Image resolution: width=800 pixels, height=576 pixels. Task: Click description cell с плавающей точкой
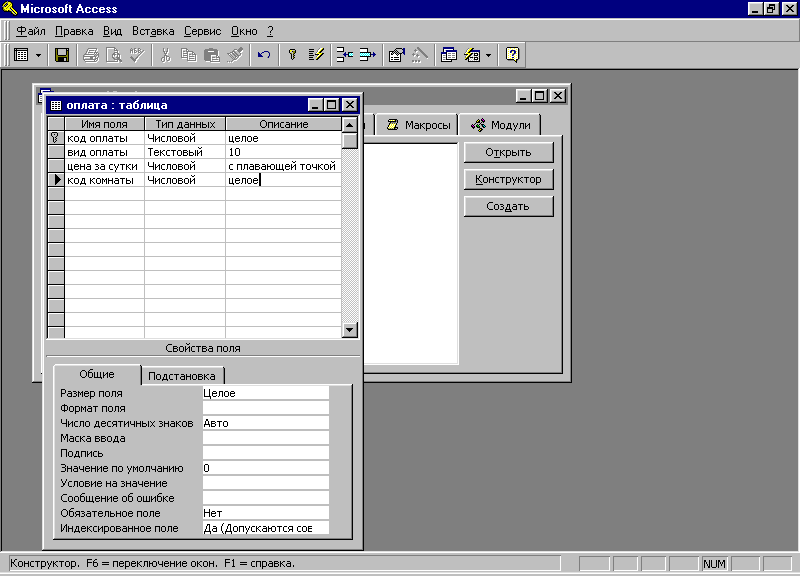[x=284, y=166]
